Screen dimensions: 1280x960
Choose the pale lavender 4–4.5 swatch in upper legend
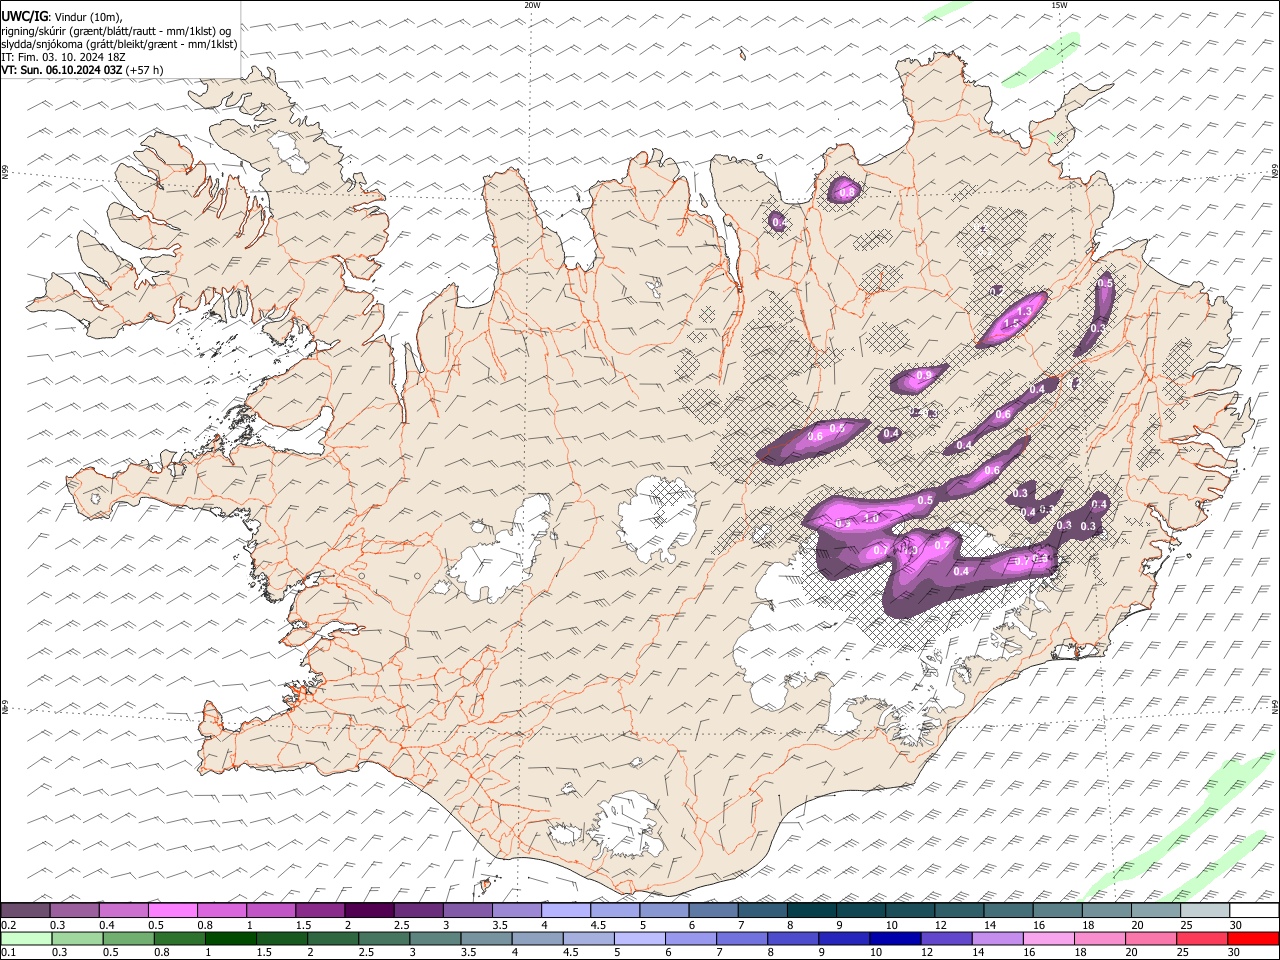click(x=565, y=910)
